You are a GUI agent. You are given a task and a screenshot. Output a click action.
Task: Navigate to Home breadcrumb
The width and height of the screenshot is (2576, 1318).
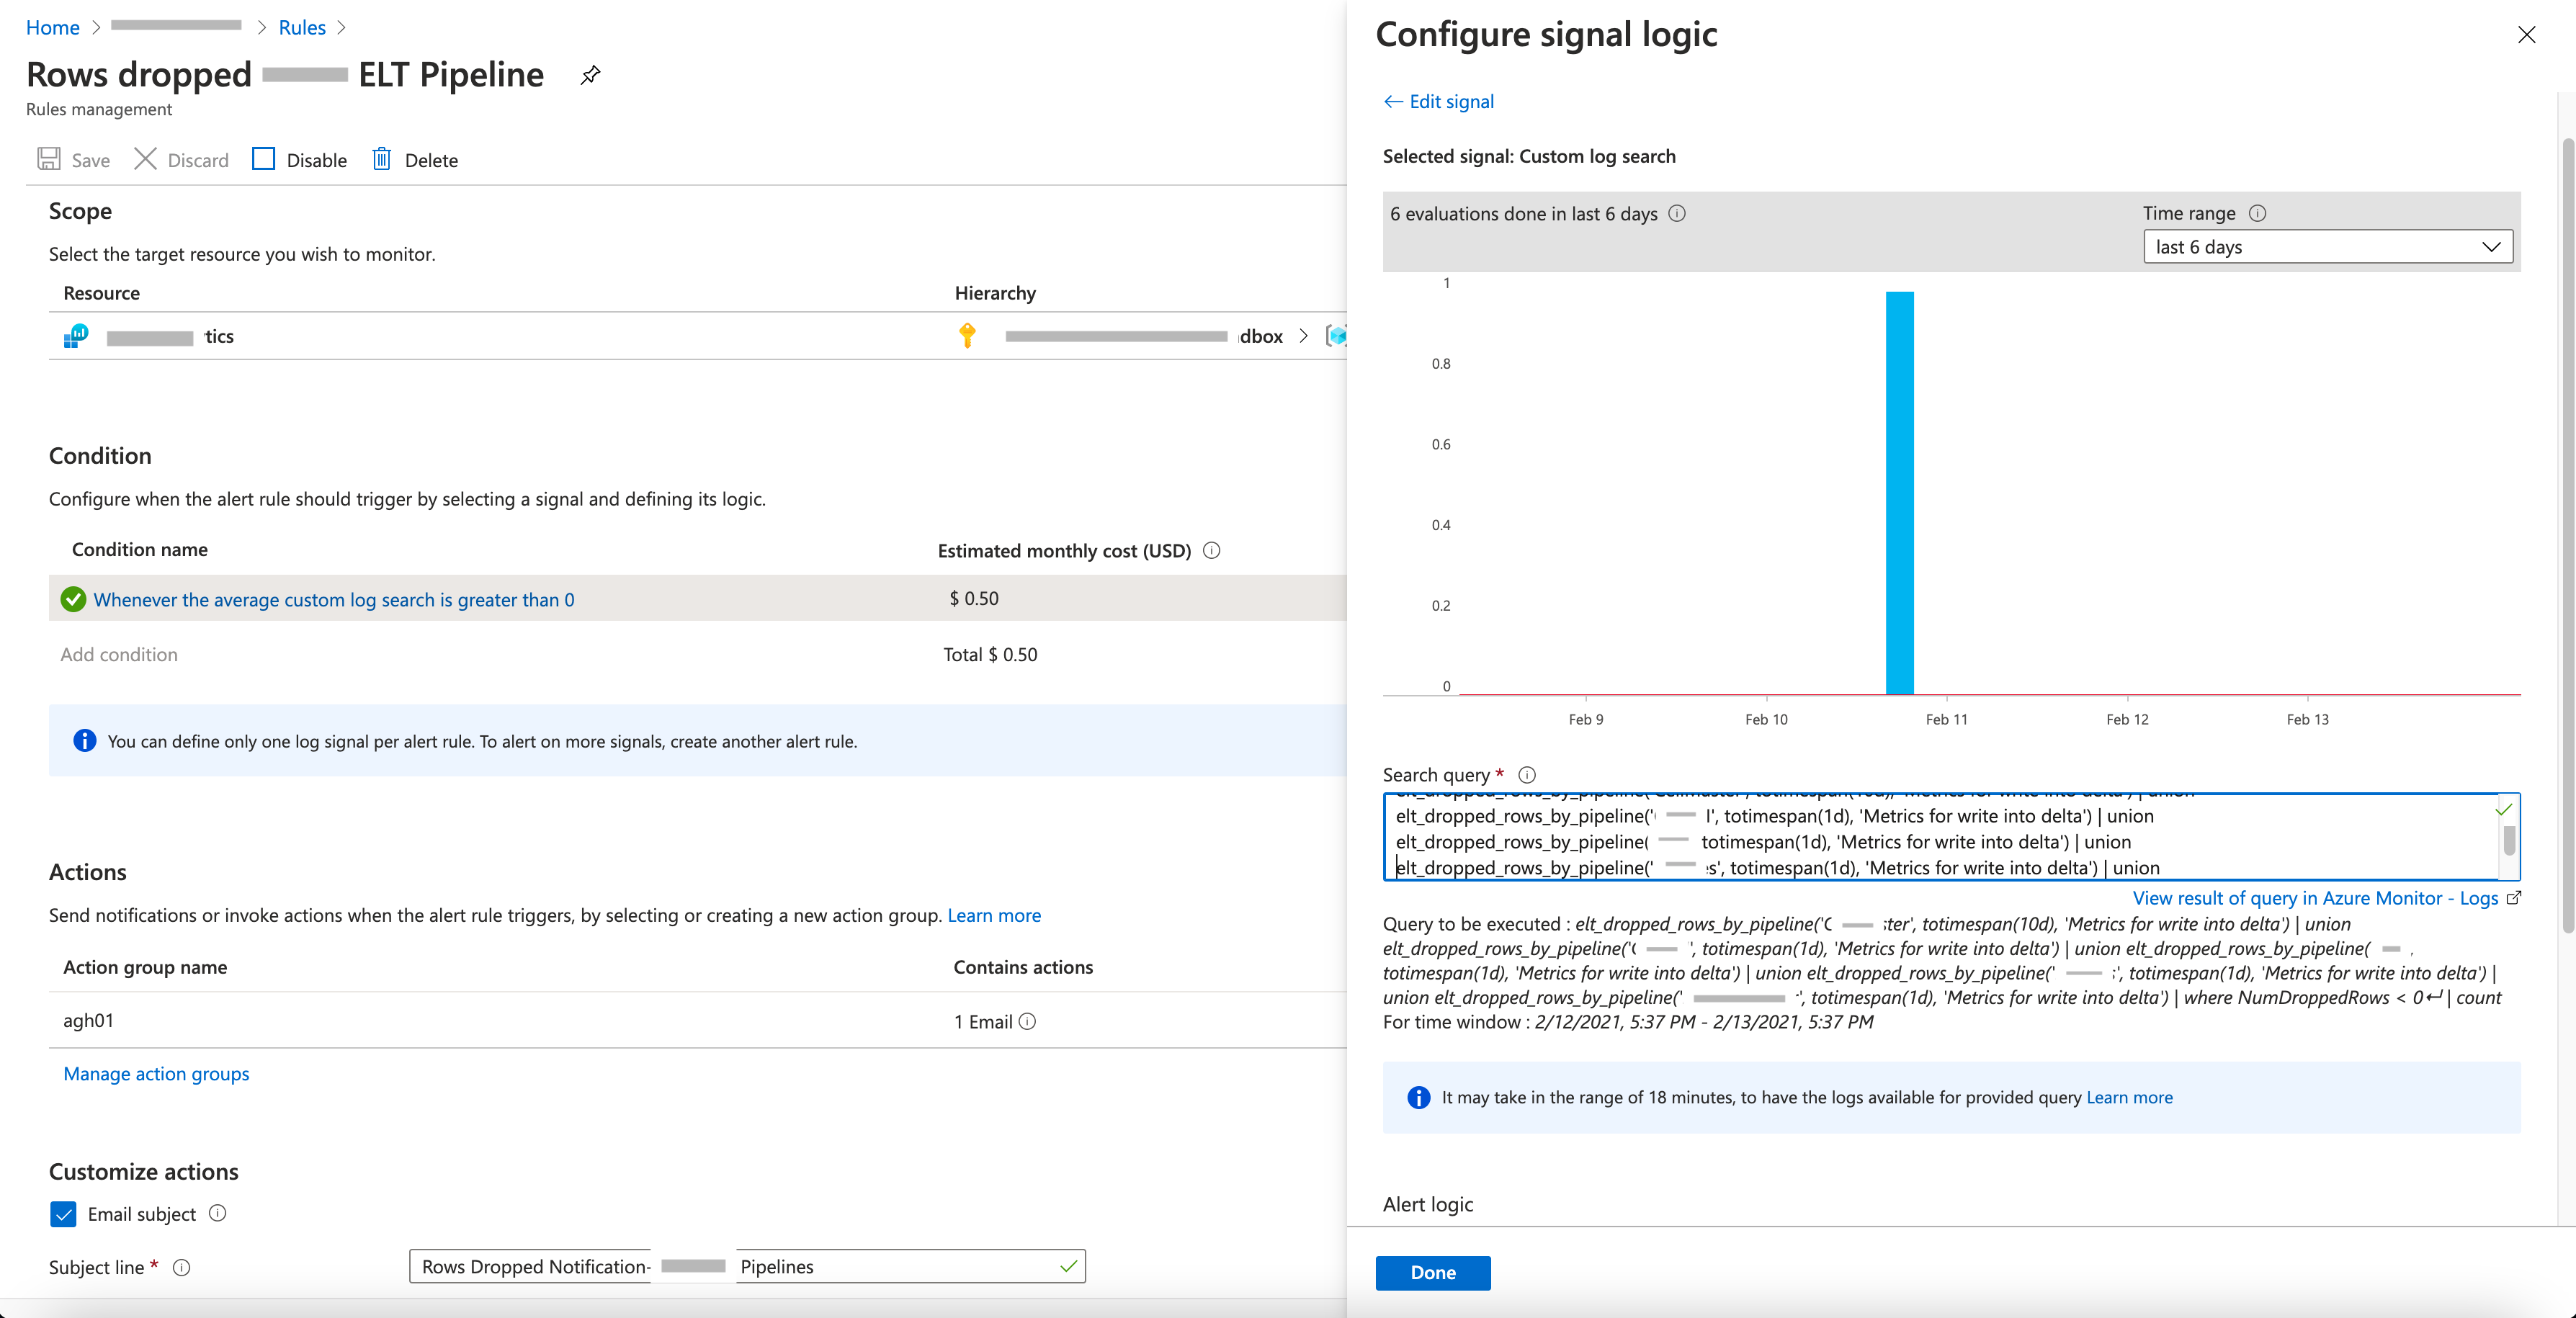(x=52, y=28)
